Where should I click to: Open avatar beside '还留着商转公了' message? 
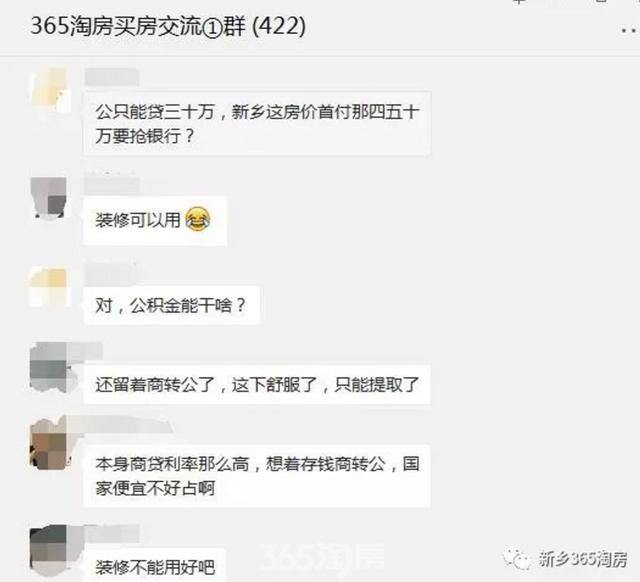49,367
